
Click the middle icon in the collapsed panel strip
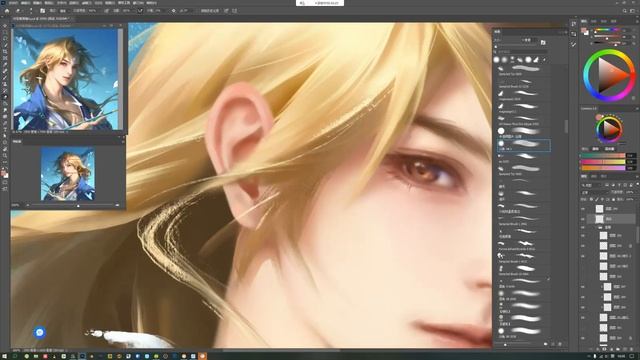573,34
